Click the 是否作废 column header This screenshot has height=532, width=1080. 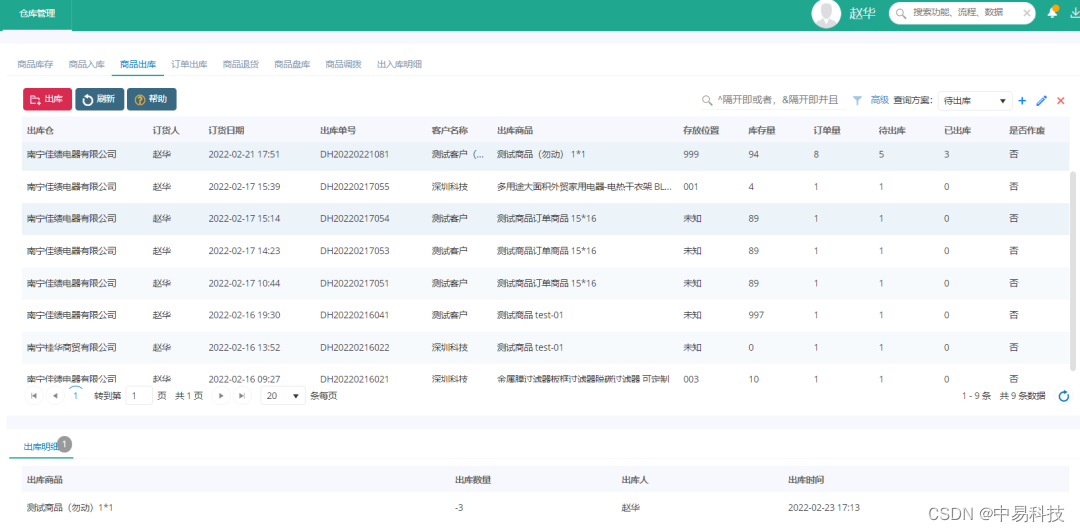(x=1027, y=130)
